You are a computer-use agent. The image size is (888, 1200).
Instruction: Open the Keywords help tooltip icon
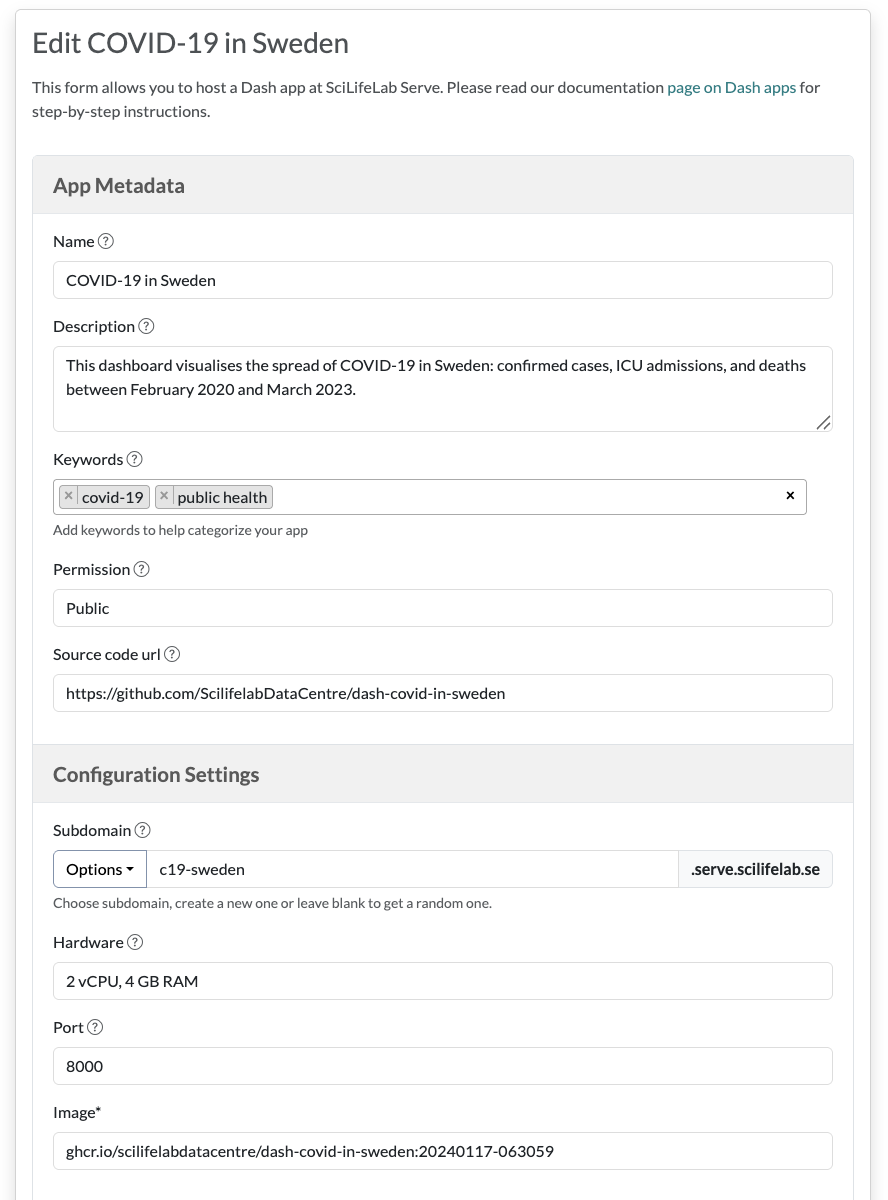click(x=135, y=460)
